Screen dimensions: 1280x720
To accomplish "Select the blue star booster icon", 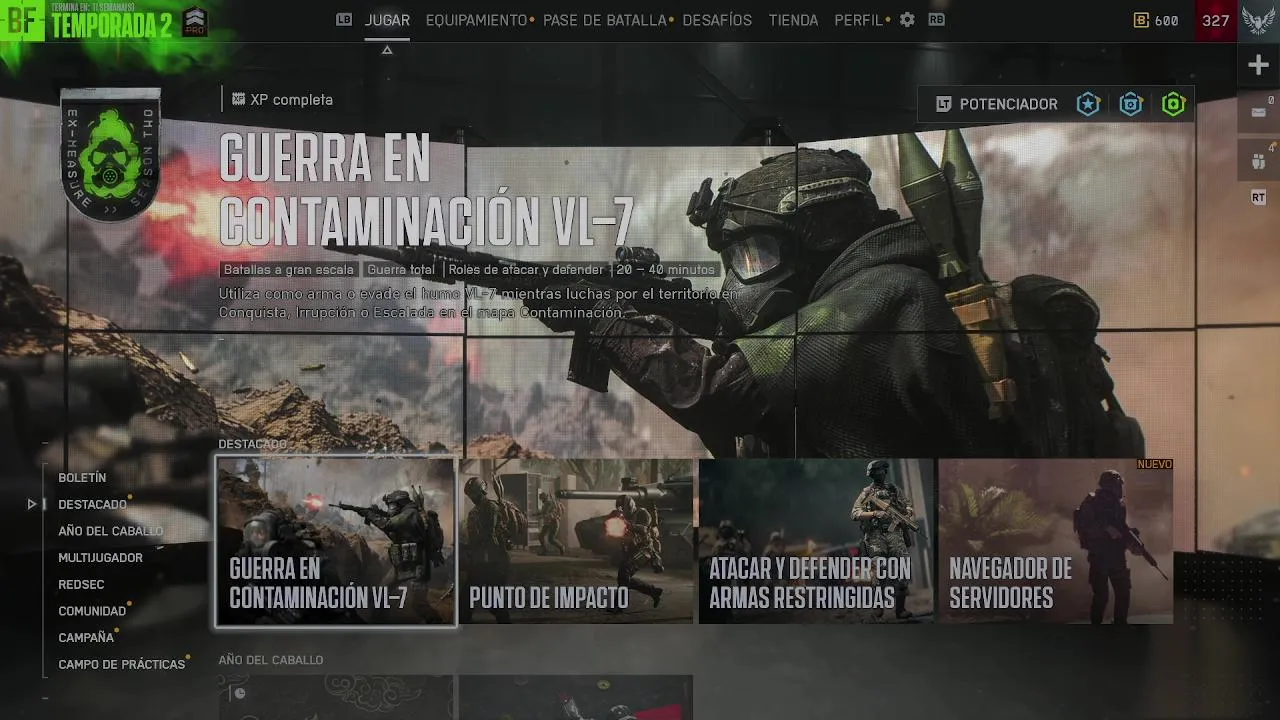I will pos(1088,104).
